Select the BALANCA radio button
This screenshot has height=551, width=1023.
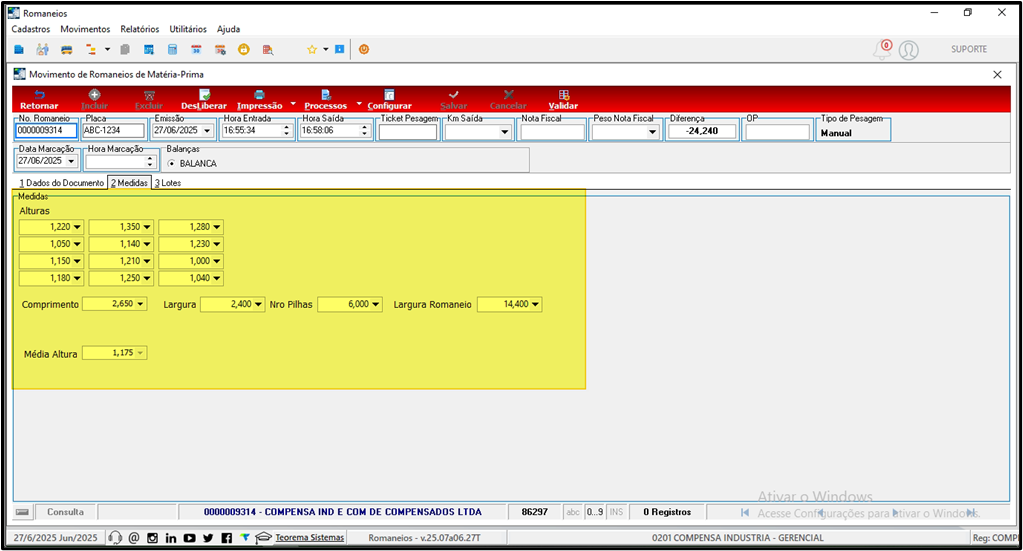(172, 164)
